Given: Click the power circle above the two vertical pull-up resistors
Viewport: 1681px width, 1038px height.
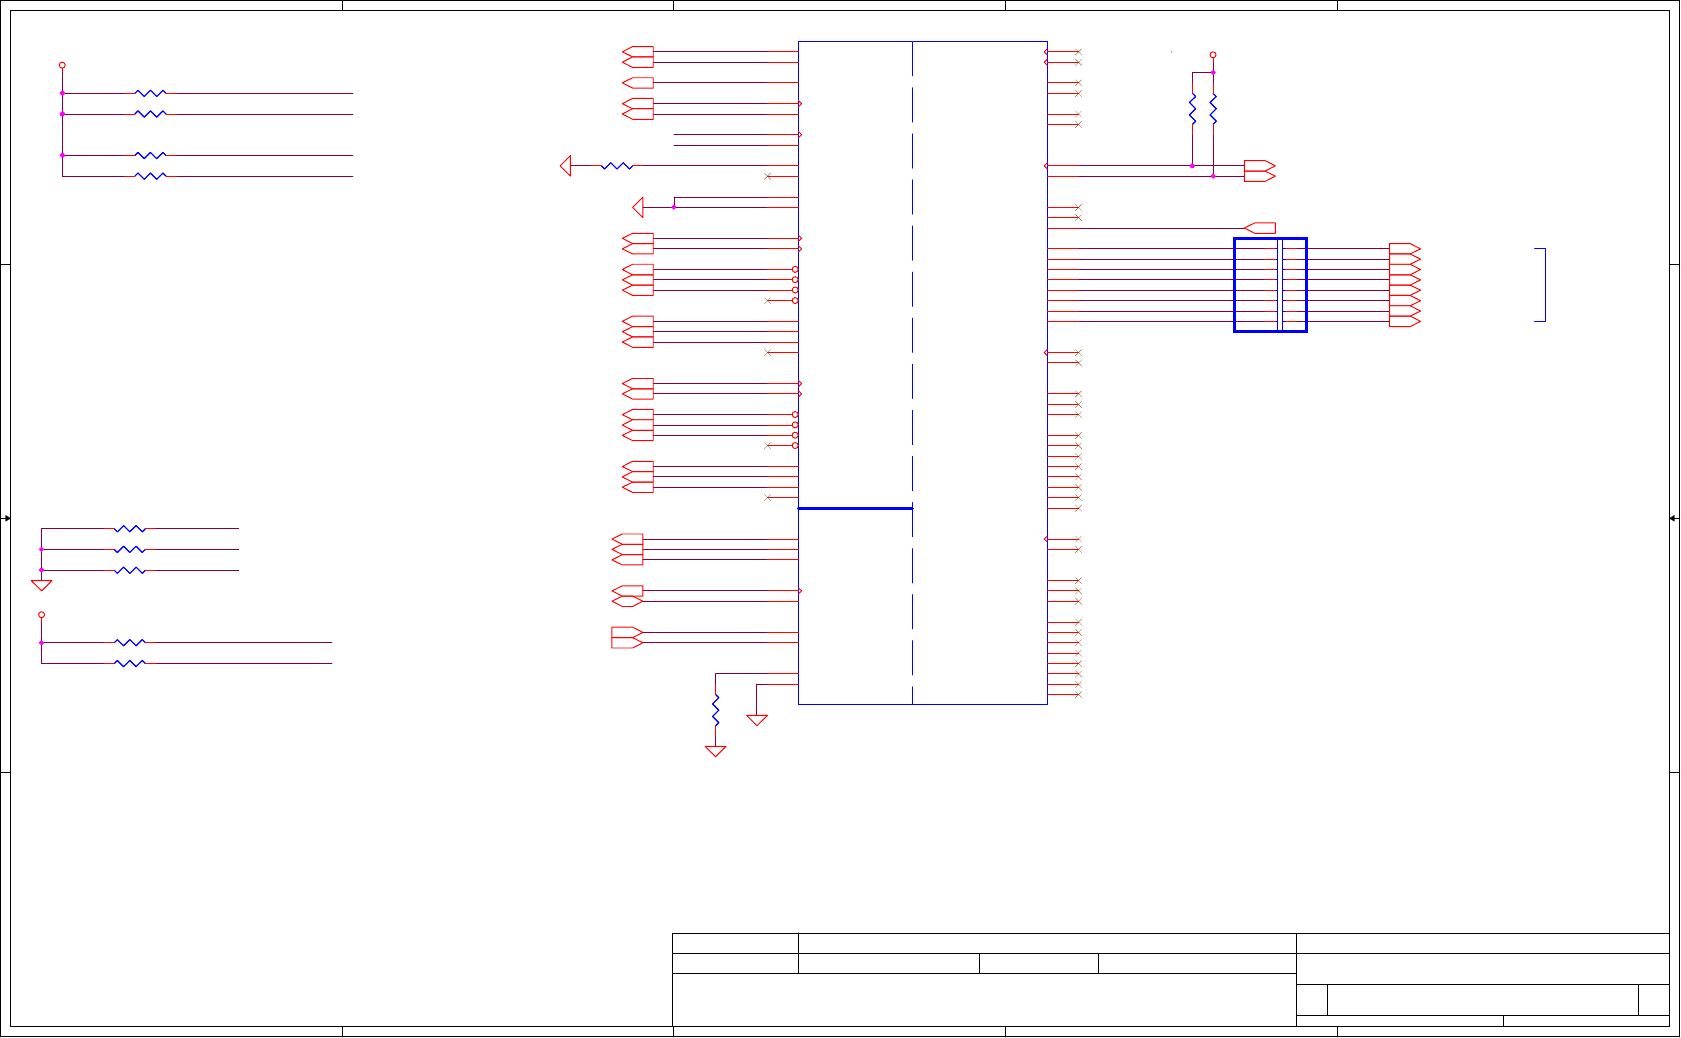Looking at the screenshot, I should pos(1213,55).
